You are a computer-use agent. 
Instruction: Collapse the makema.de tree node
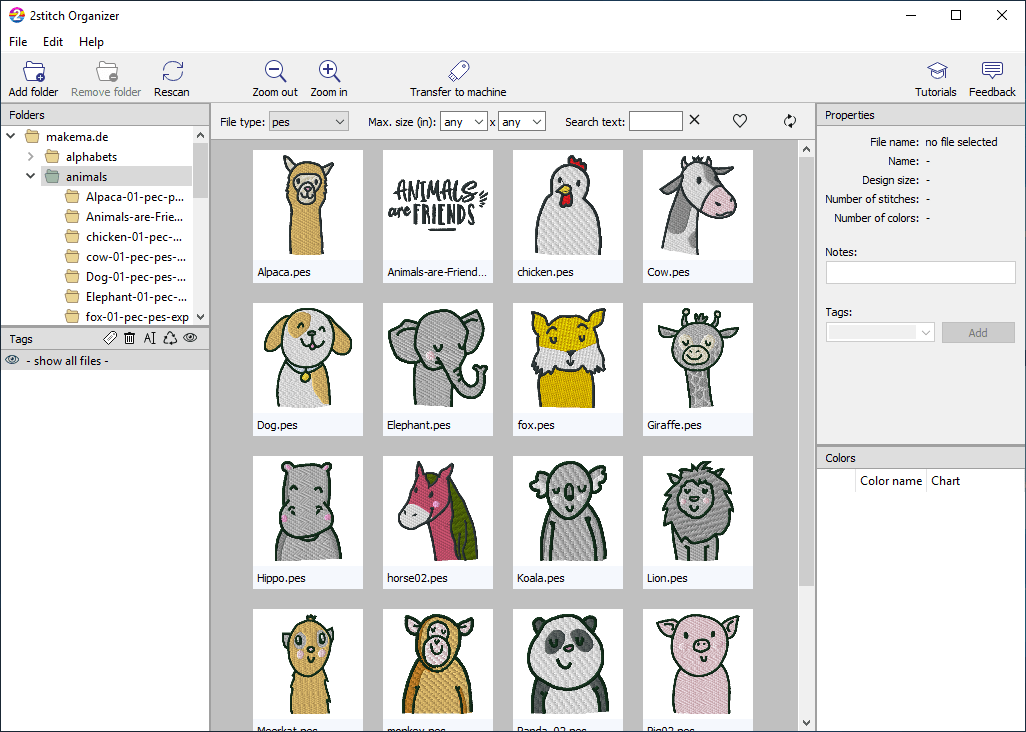coord(11,136)
